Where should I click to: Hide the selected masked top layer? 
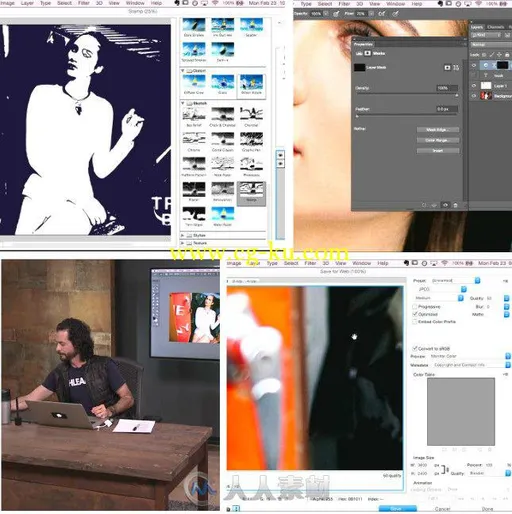click(474, 65)
